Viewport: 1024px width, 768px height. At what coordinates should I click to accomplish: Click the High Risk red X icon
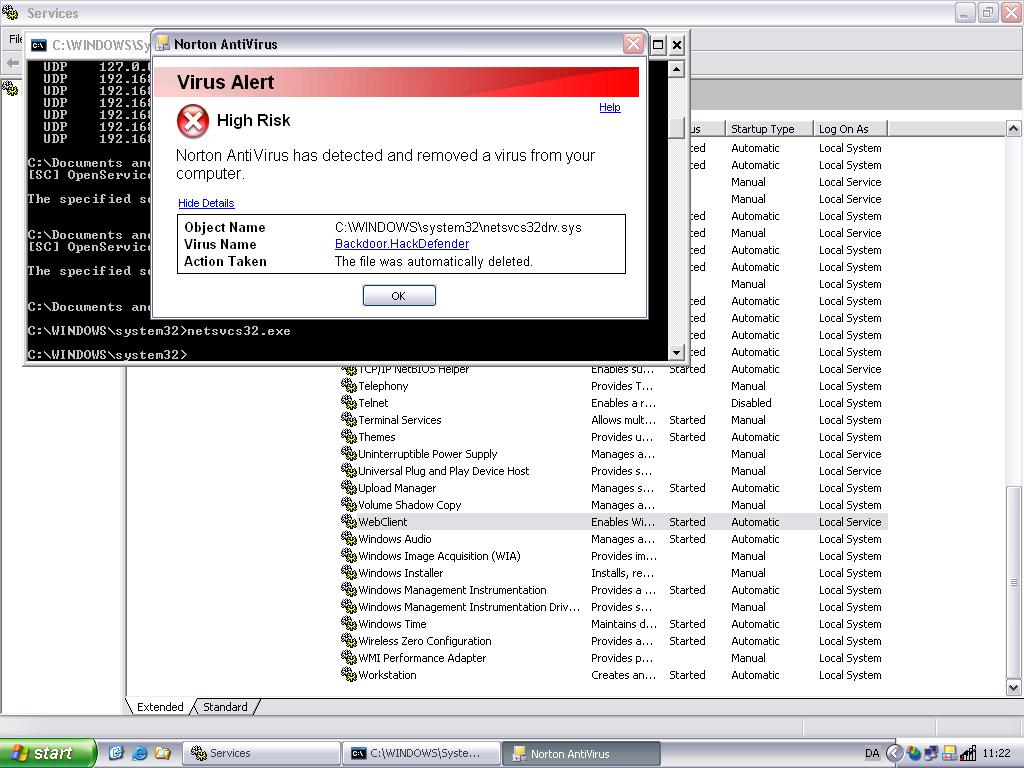(193, 121)
